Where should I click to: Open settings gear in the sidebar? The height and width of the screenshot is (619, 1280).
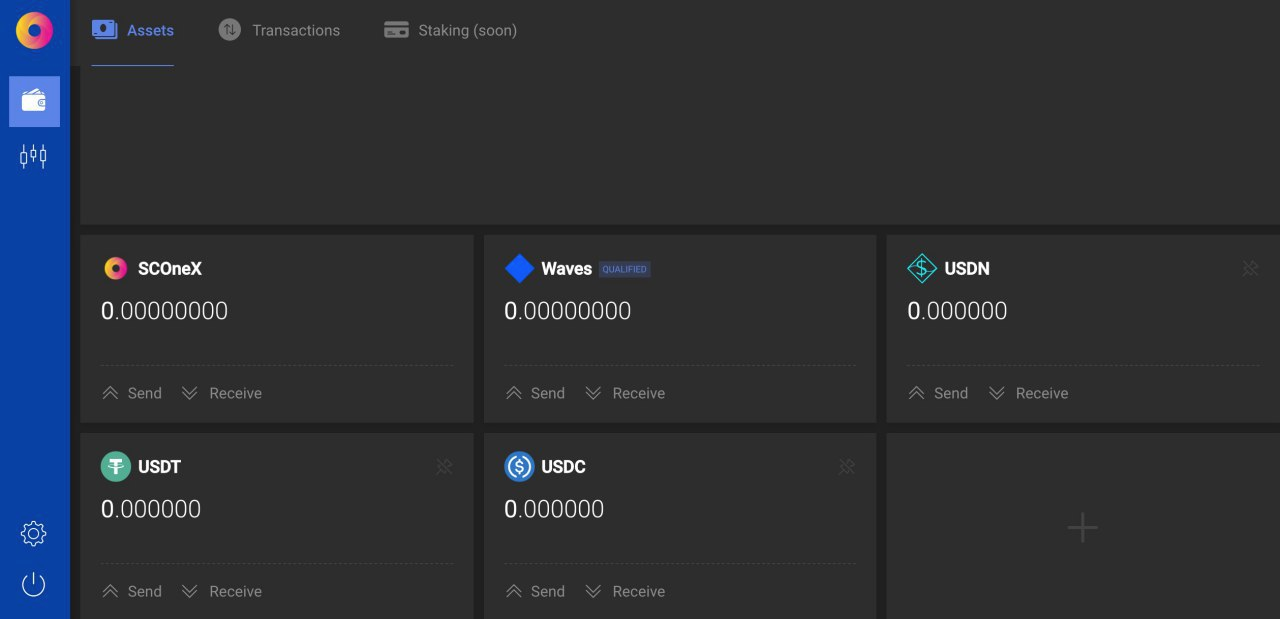(34, 533)
